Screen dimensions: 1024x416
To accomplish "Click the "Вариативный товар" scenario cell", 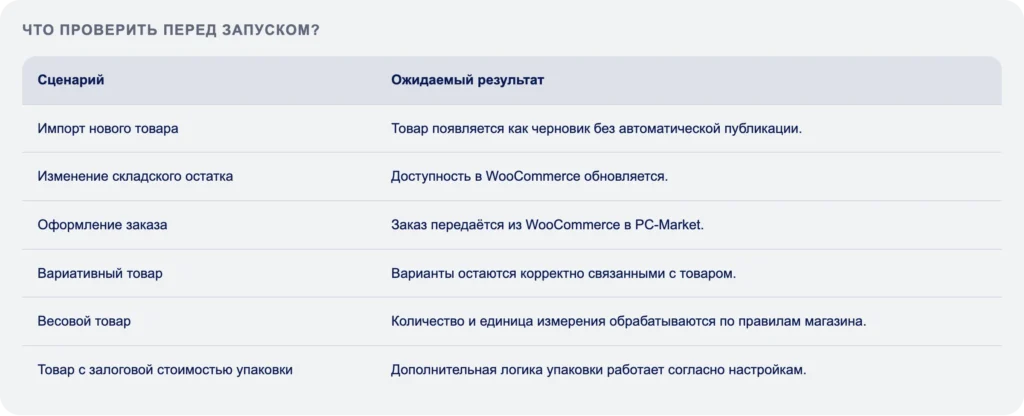I will 100,274.
